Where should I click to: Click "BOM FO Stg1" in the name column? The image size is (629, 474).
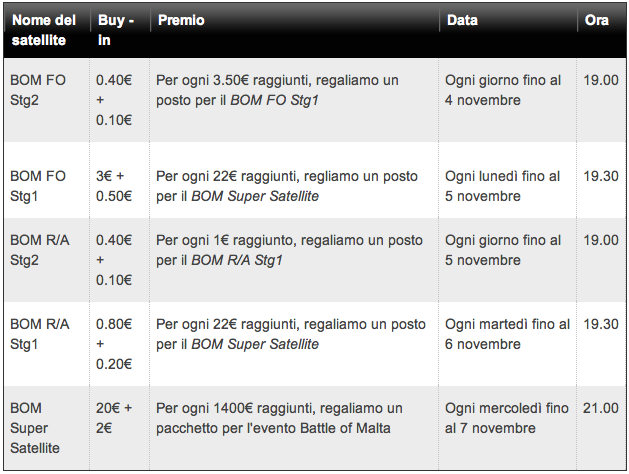pos(38,185)
